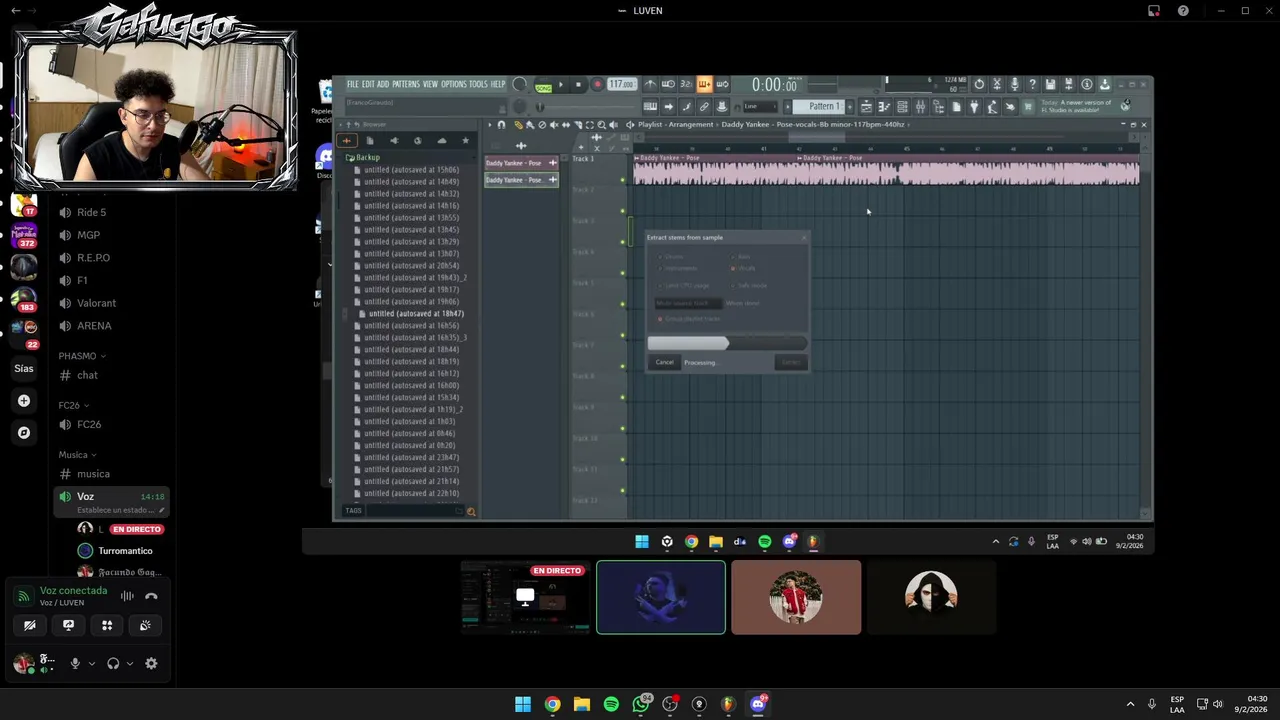The image size is (1280, 720).
Task: Collapse the Backup folder in FL browser
Action: [363, 158]
